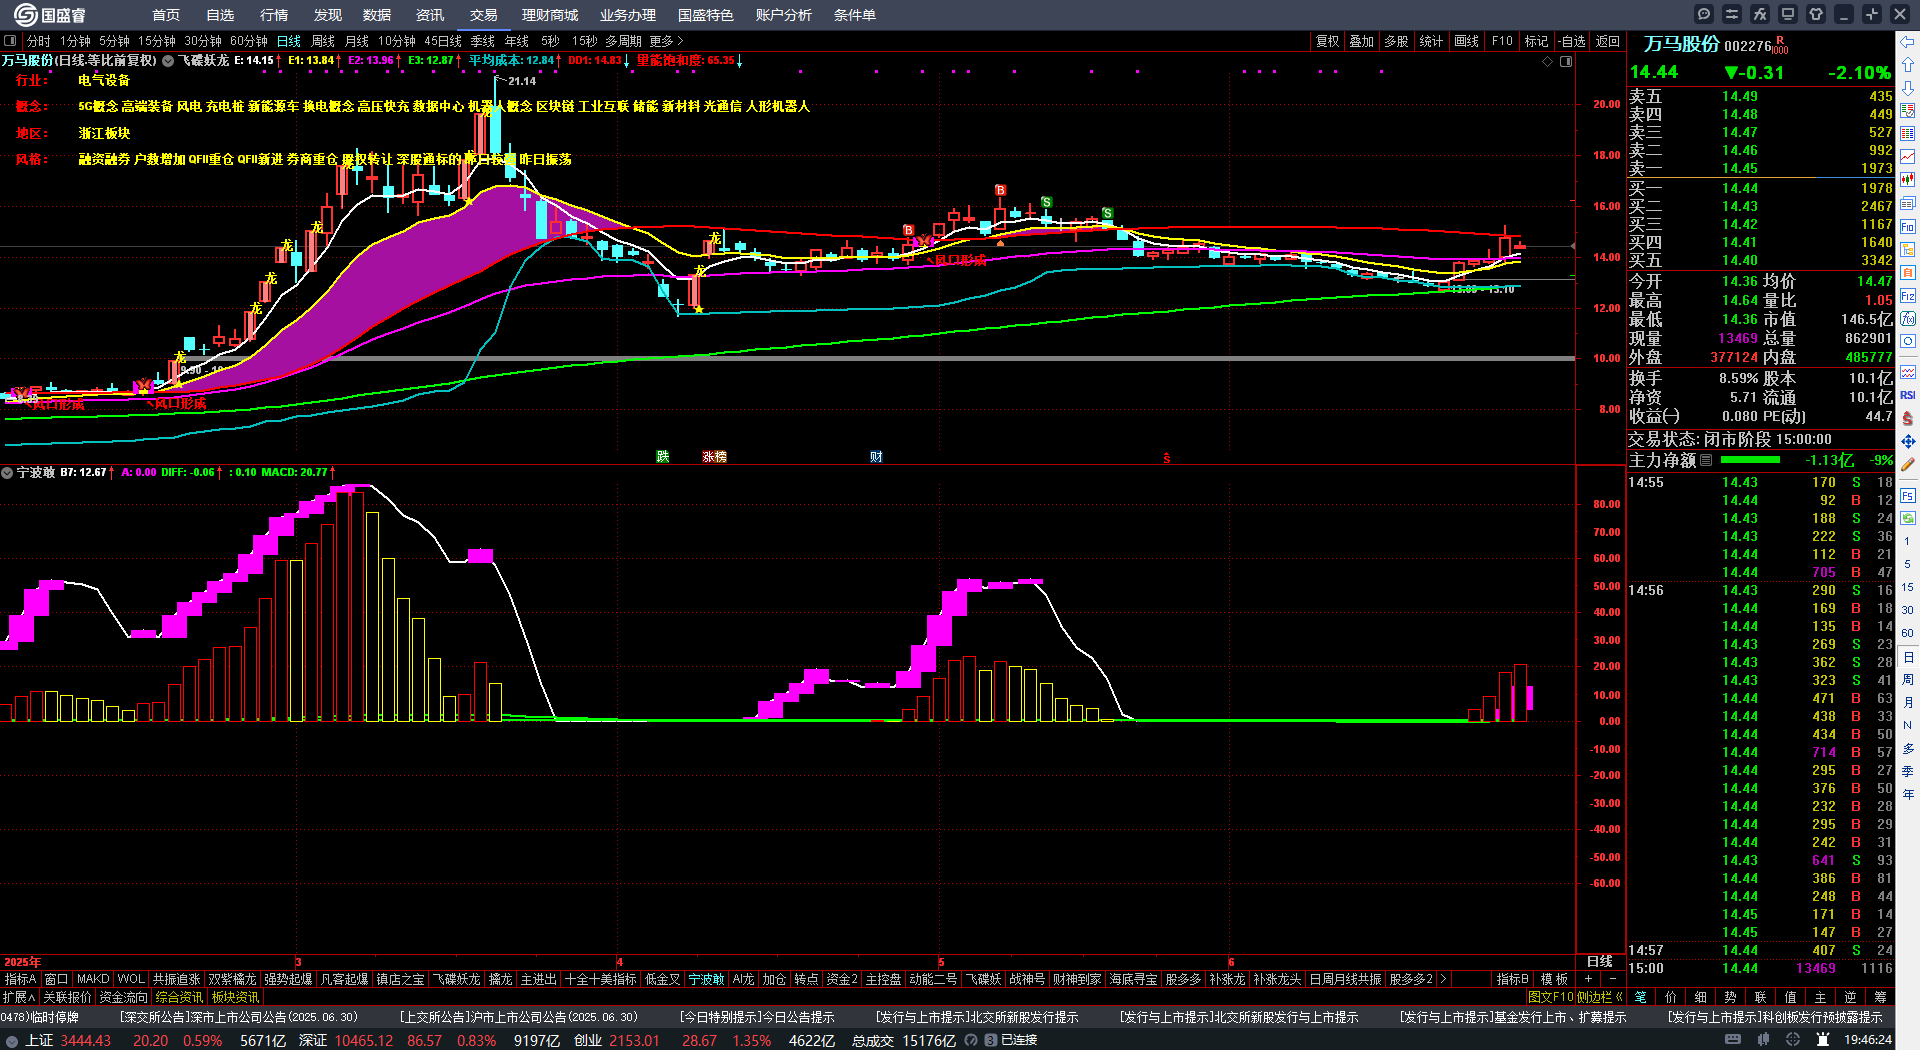
Task: Click the Guosheng logo at top left
Action: 49,14
